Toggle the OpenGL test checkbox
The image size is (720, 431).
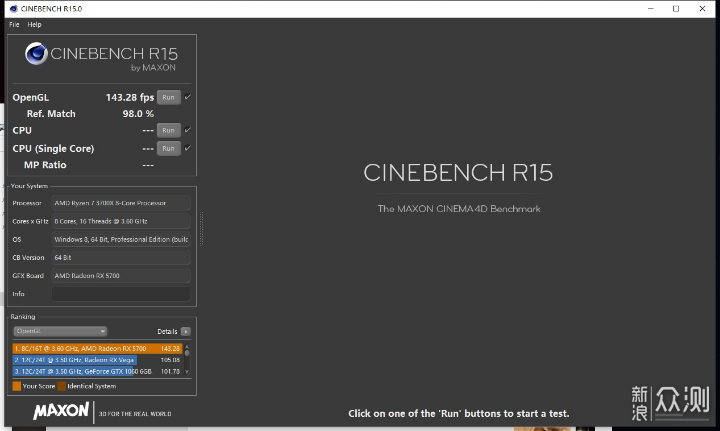pos(188,97)
